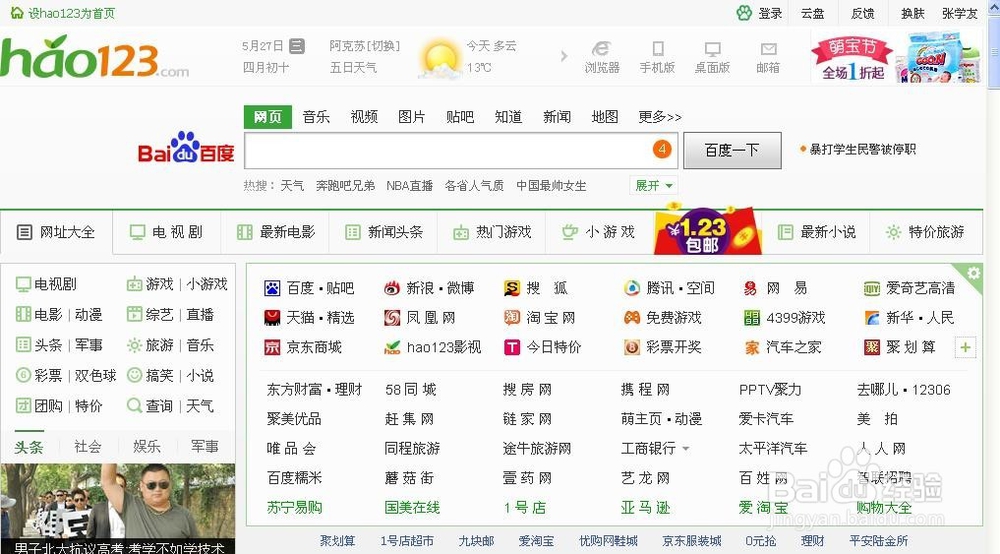Image resolution: width=1000 pixels, height=554 pixels.
Task: Click the hao123 logo
Action: pos(94,57)
